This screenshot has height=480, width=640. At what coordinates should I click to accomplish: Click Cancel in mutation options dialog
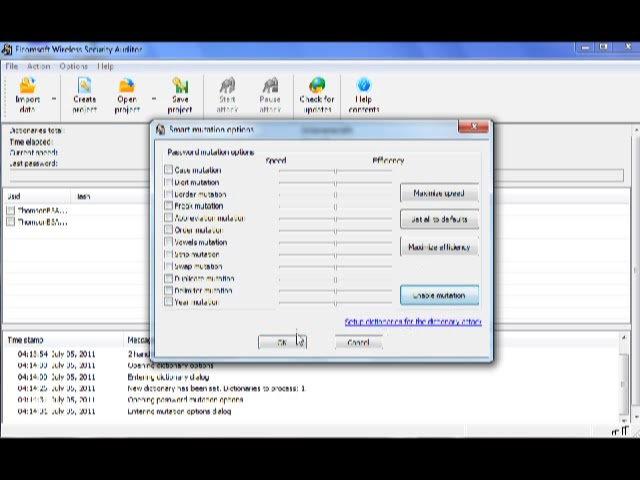point(358,342)
